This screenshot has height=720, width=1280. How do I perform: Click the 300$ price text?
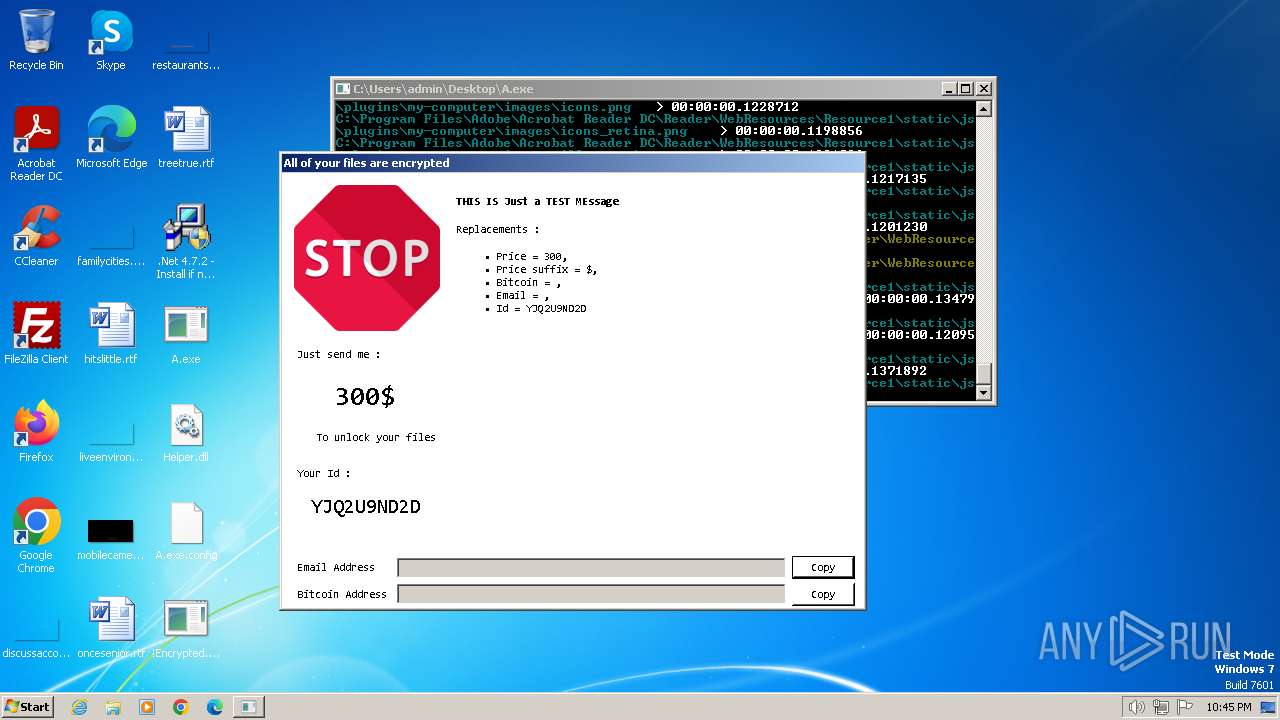[365, 397]
